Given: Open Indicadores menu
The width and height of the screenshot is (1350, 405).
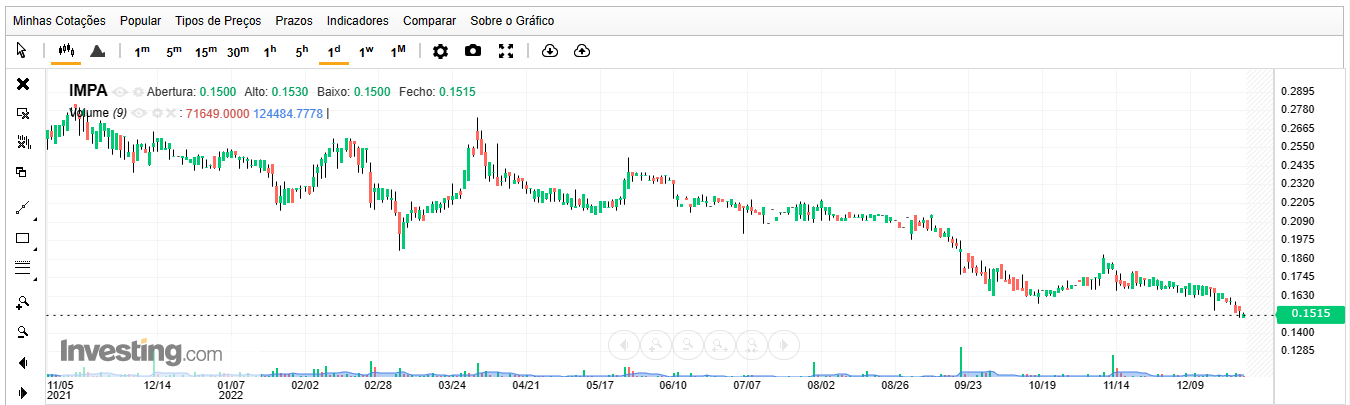Looking at the screenshot, I should point(358,20).
